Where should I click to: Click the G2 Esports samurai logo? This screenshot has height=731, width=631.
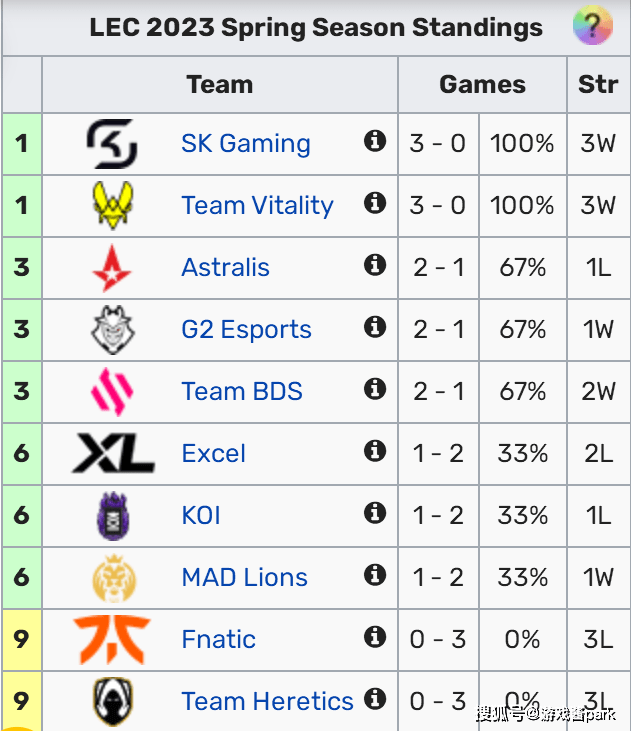click(111, 330)
